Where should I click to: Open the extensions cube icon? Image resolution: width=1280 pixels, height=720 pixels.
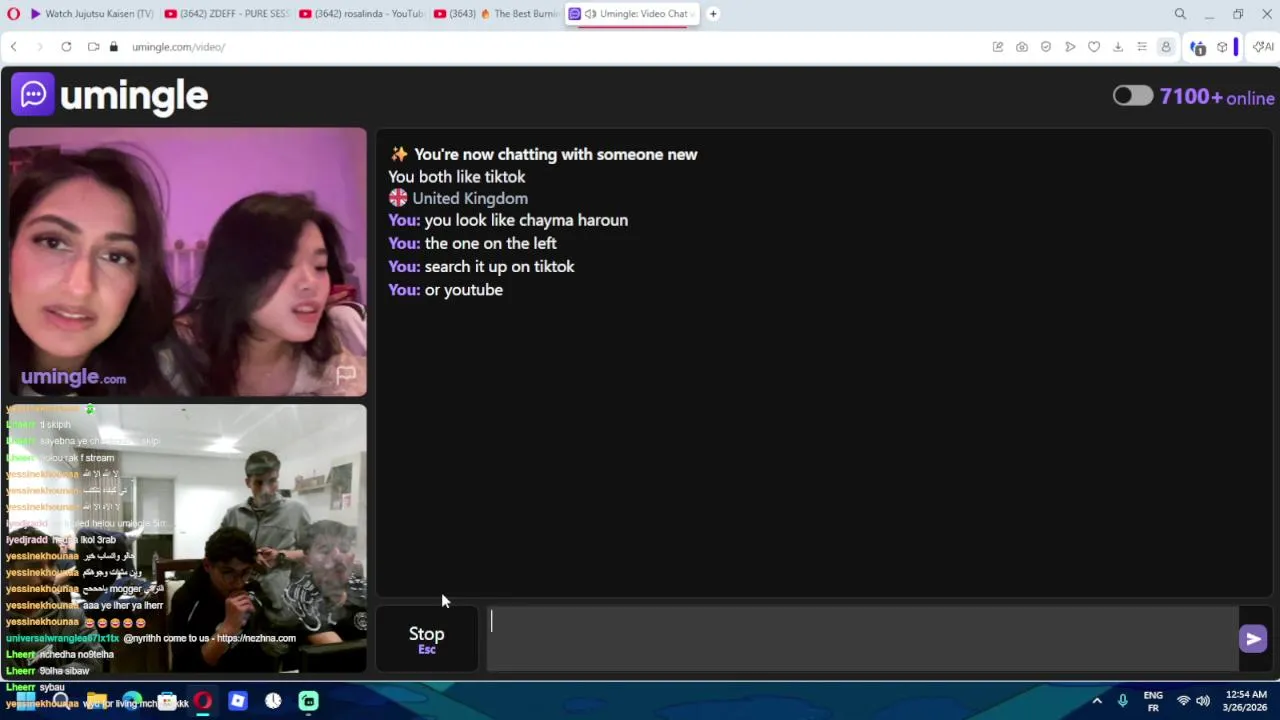click(x=1222, y=47)
